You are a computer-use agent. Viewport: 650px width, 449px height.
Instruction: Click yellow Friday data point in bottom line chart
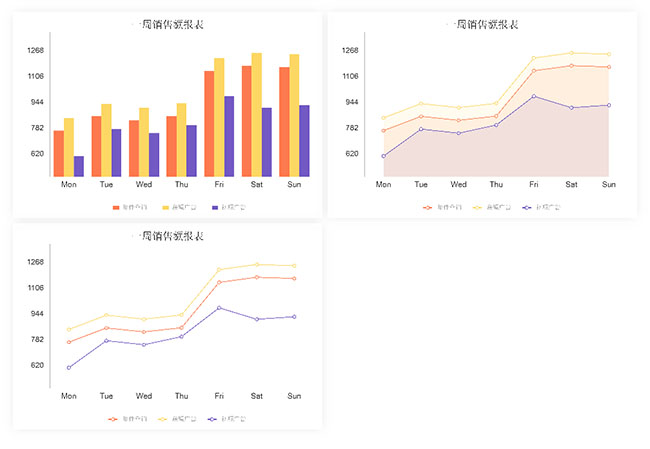click(x=219, y=269)
